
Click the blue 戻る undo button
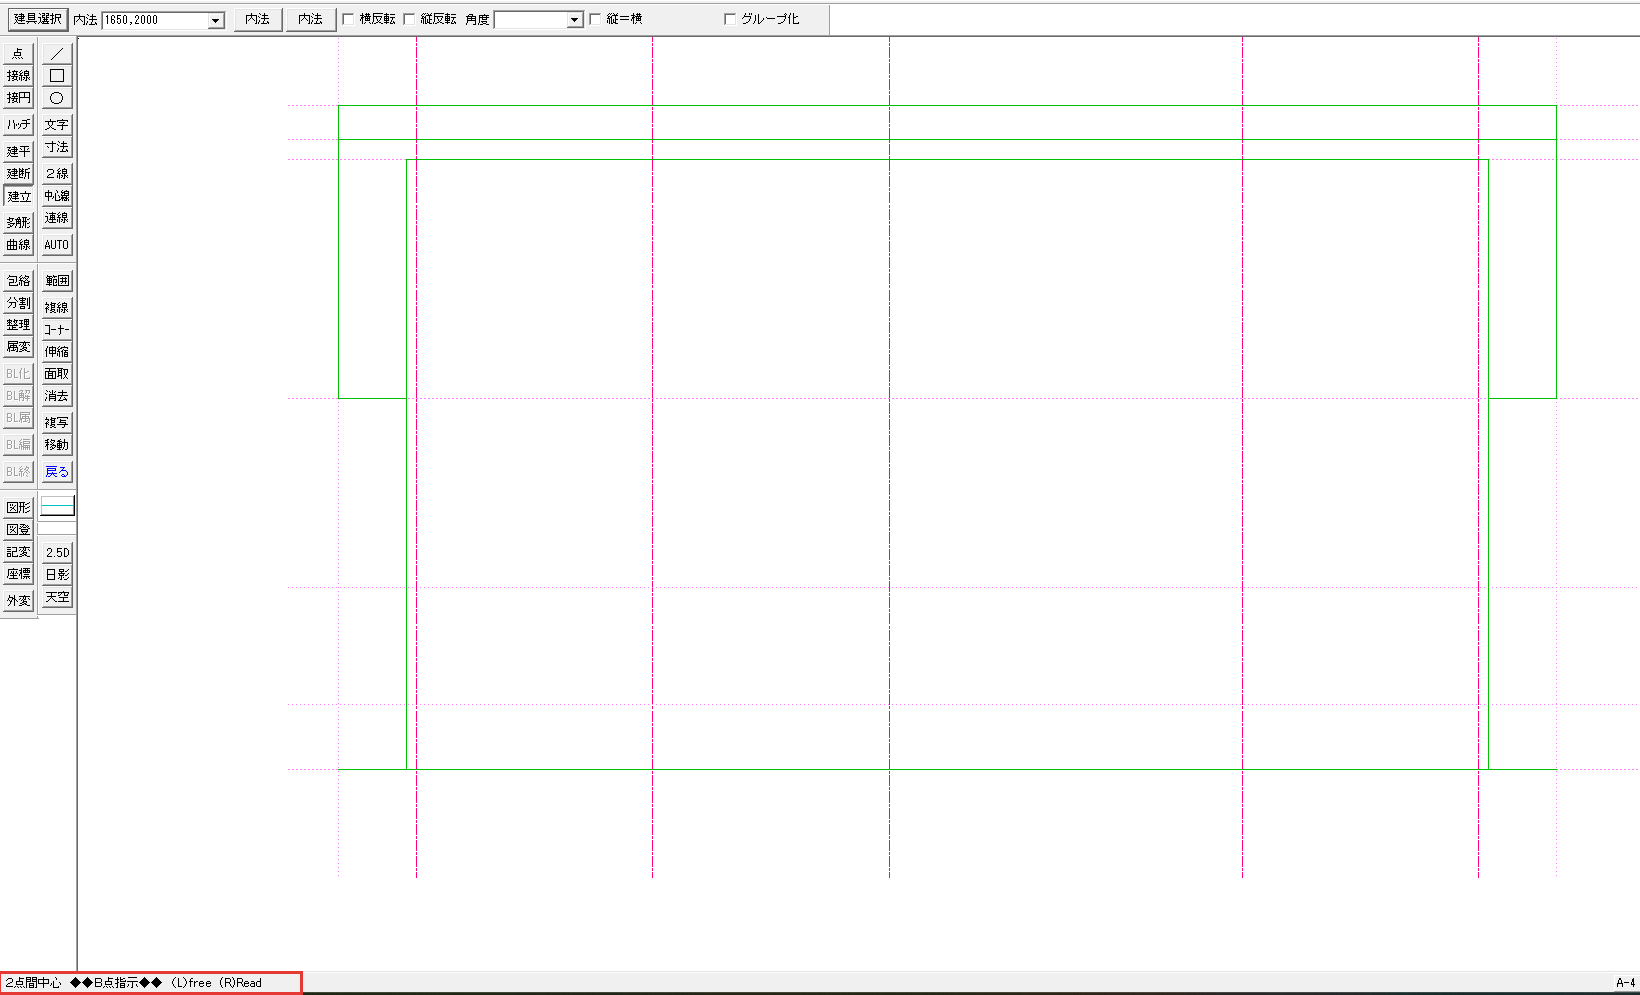(x=57, y=472)
